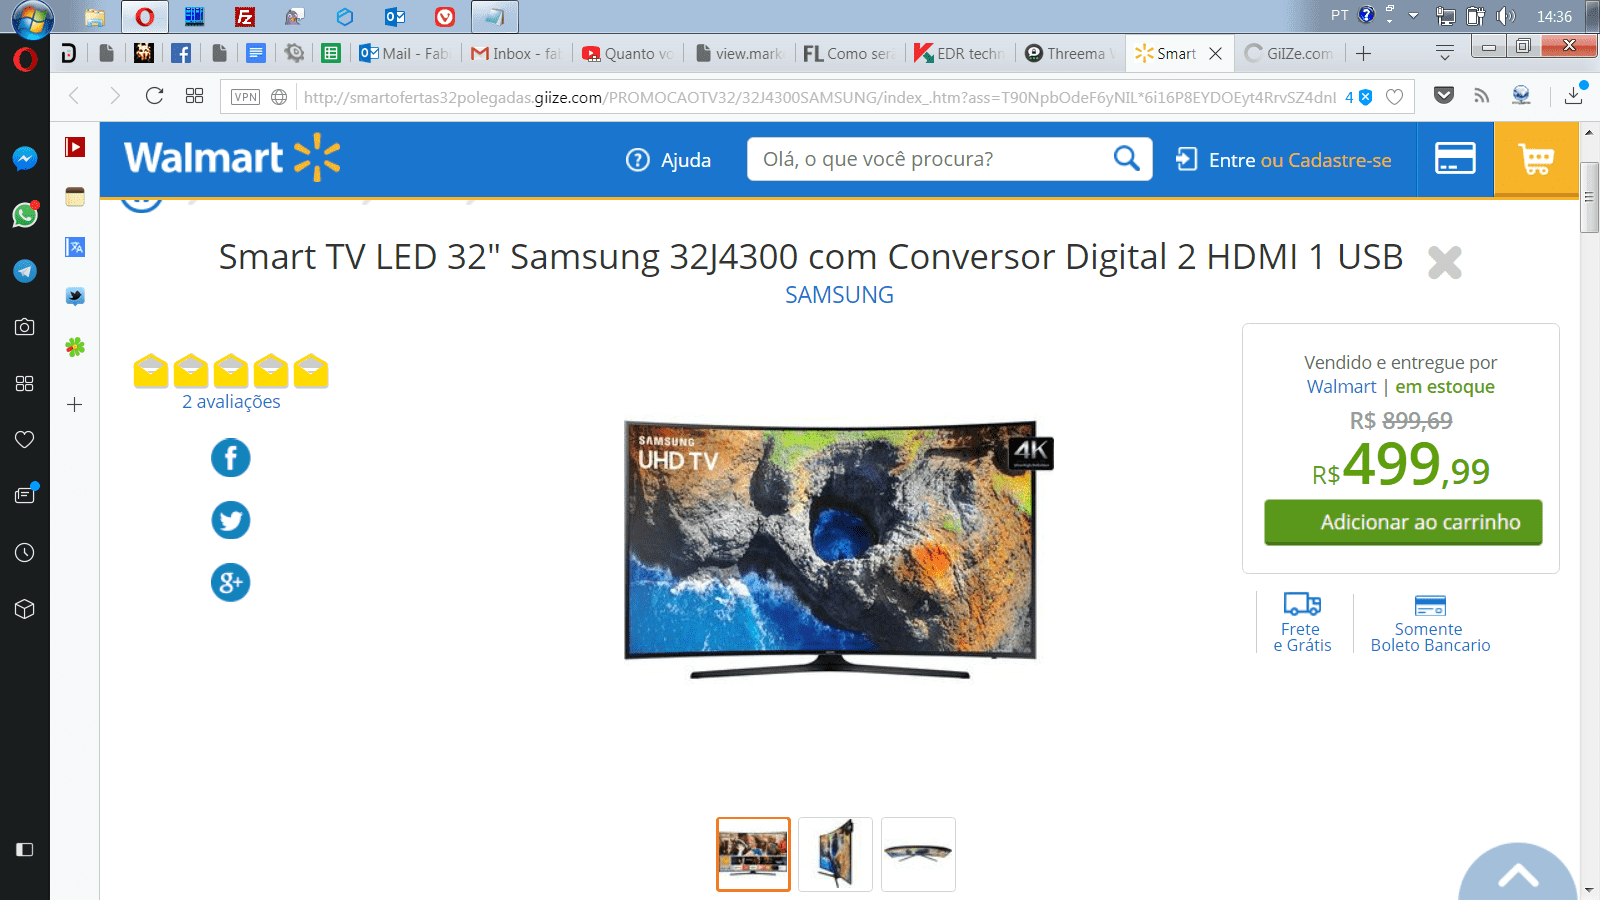The width and height of the screenshot is (1600, 900).
Task: Share product on Google Plus
Action: [231, 582]
